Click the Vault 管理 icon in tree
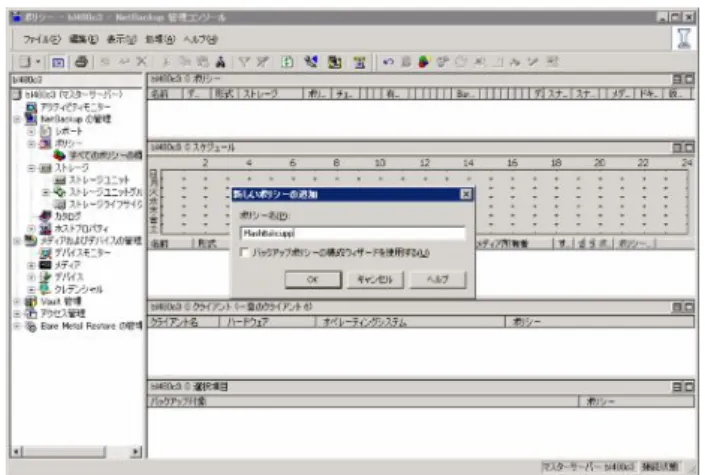This screenshot has height=475, width=705. coord(31,301)
